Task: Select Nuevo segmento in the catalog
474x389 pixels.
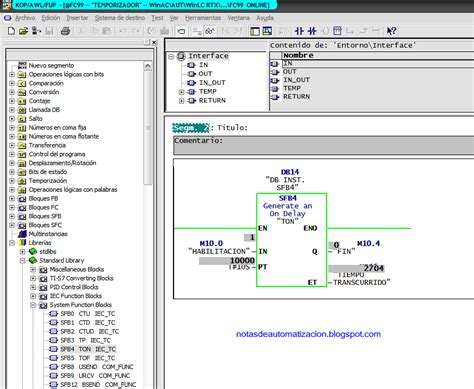Action: 51,66
